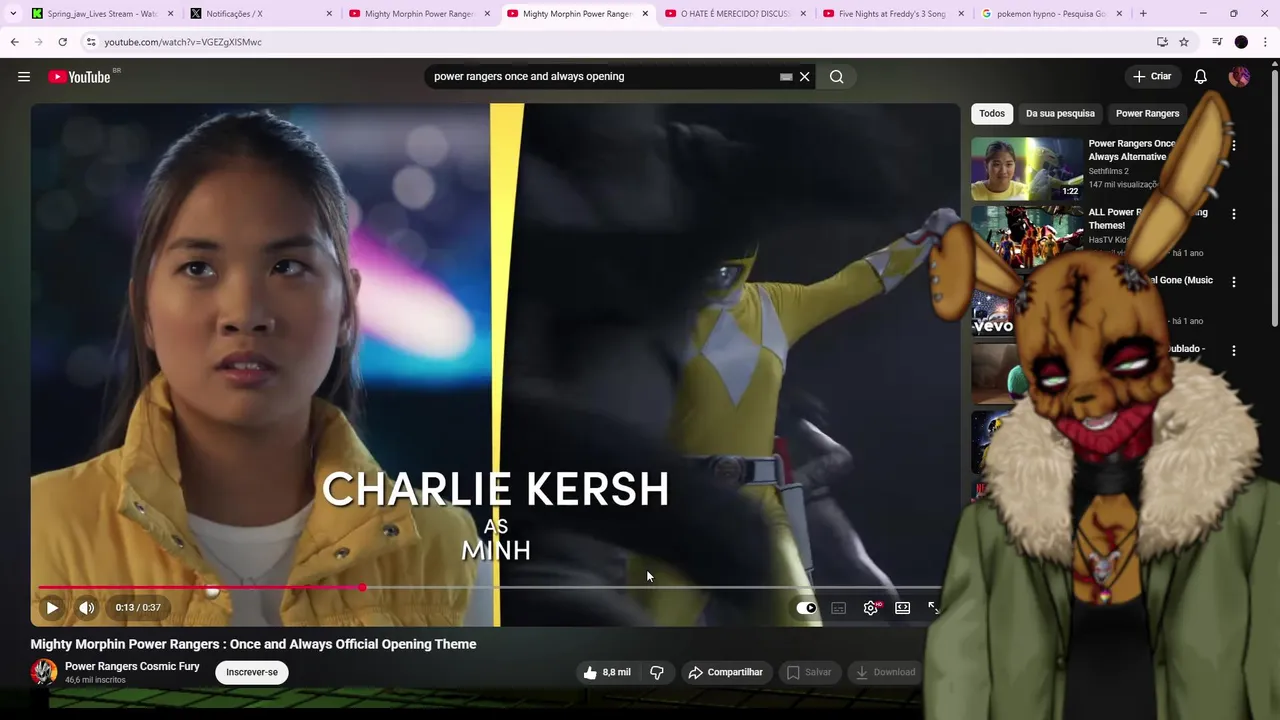This screenshot has height=720, width=1280.
Task: Switch to O HATE É MERECIDO browser tab
Action: (736, 14)
